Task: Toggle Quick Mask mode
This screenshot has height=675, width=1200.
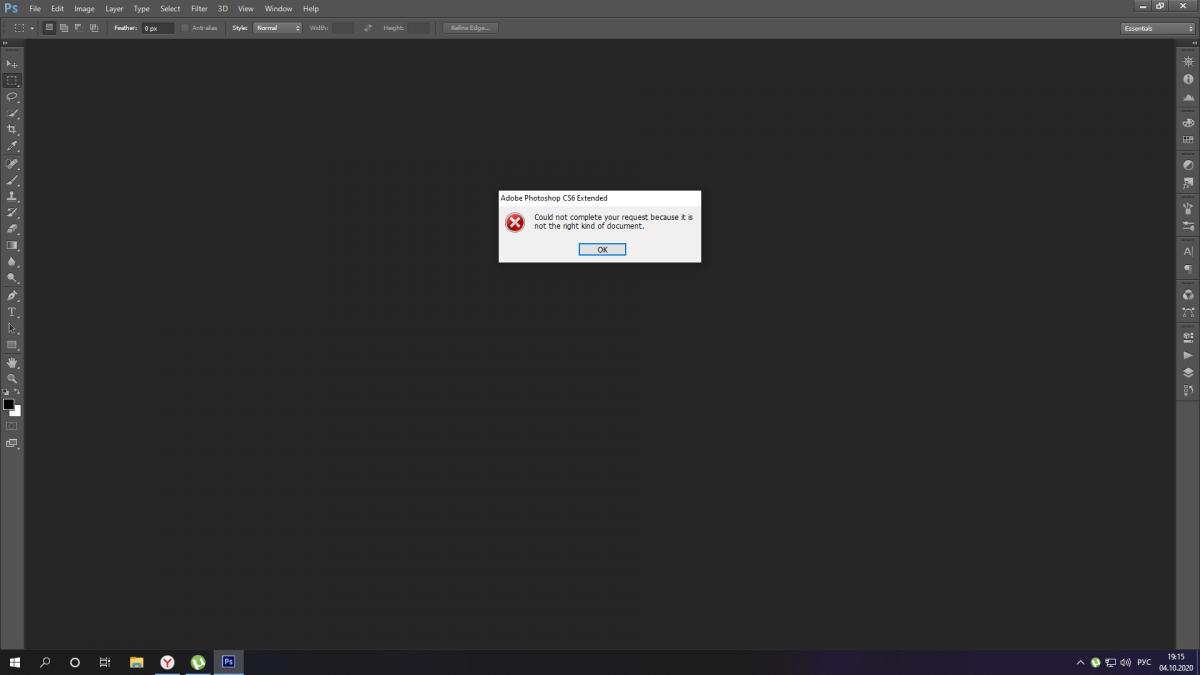Action: pos(12,426)
